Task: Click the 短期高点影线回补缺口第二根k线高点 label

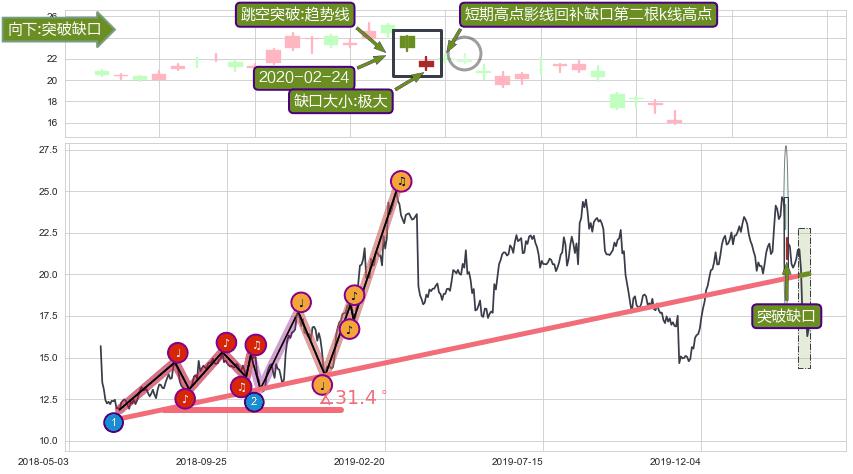Action: tap(589, 14)
